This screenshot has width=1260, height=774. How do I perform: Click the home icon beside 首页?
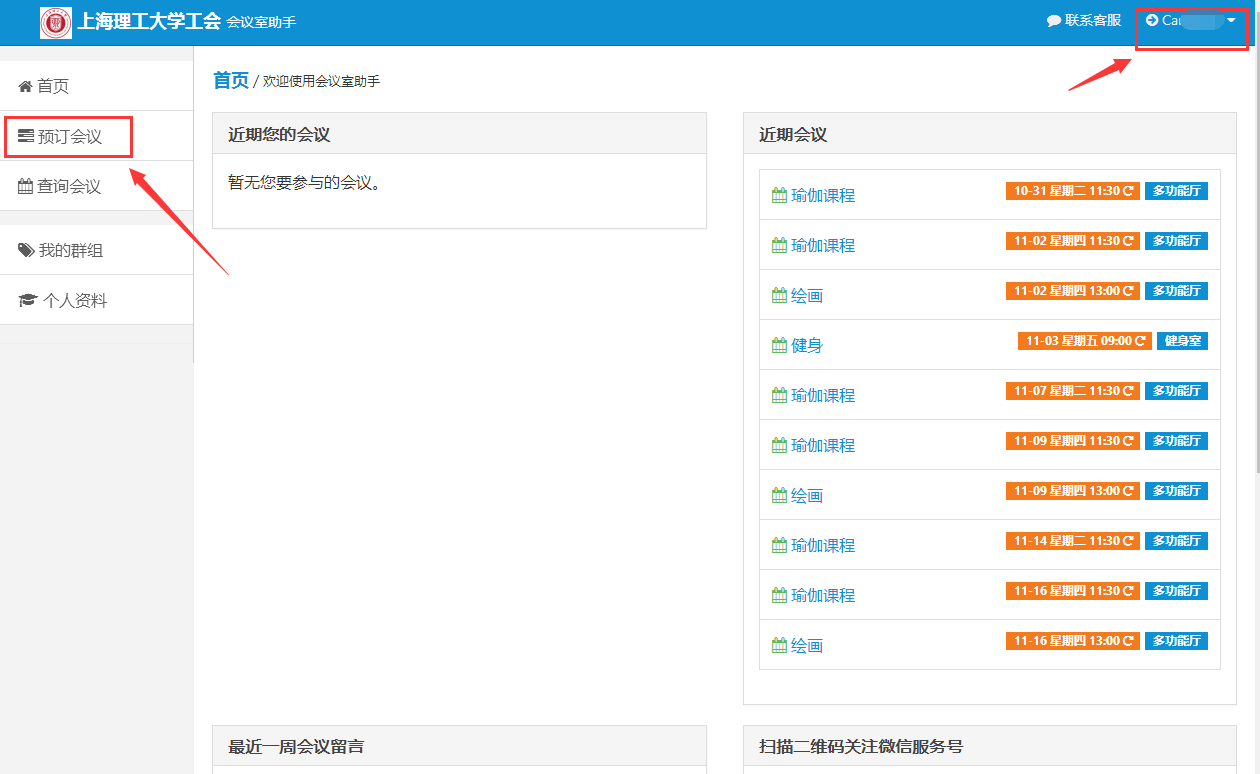click(26, 87)
